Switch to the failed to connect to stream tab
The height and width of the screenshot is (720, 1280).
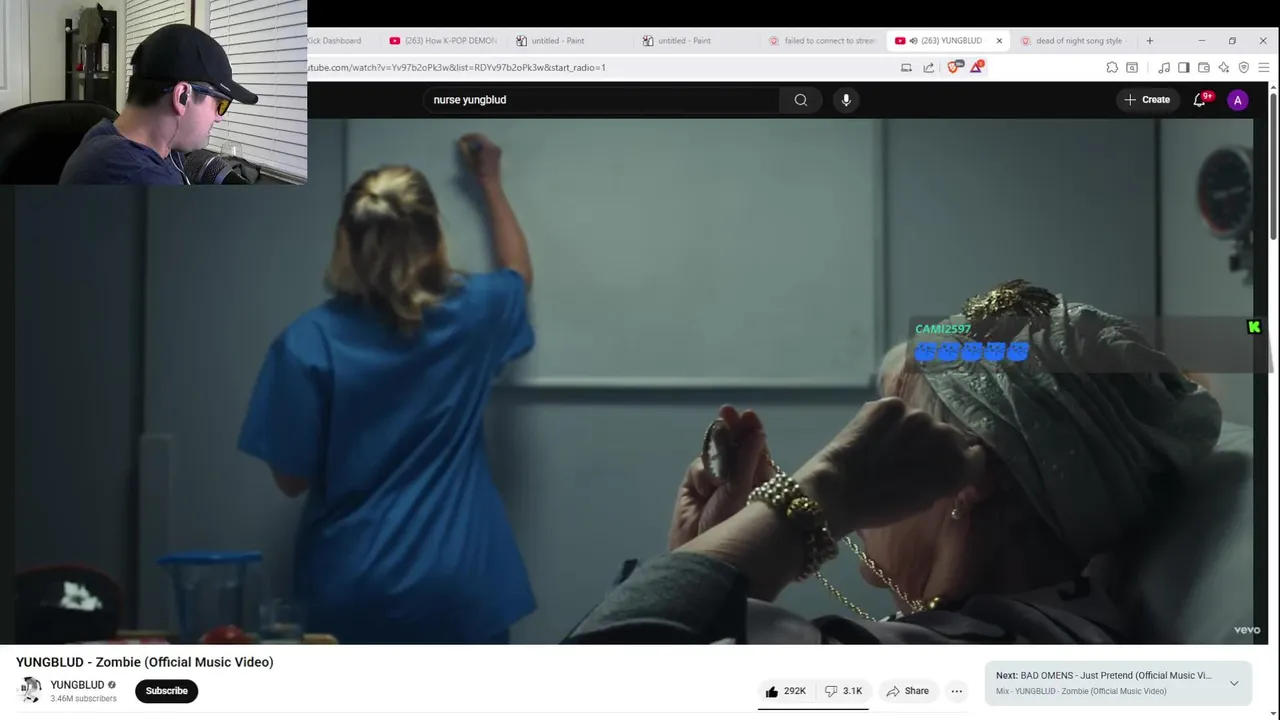tap(822, 41)
